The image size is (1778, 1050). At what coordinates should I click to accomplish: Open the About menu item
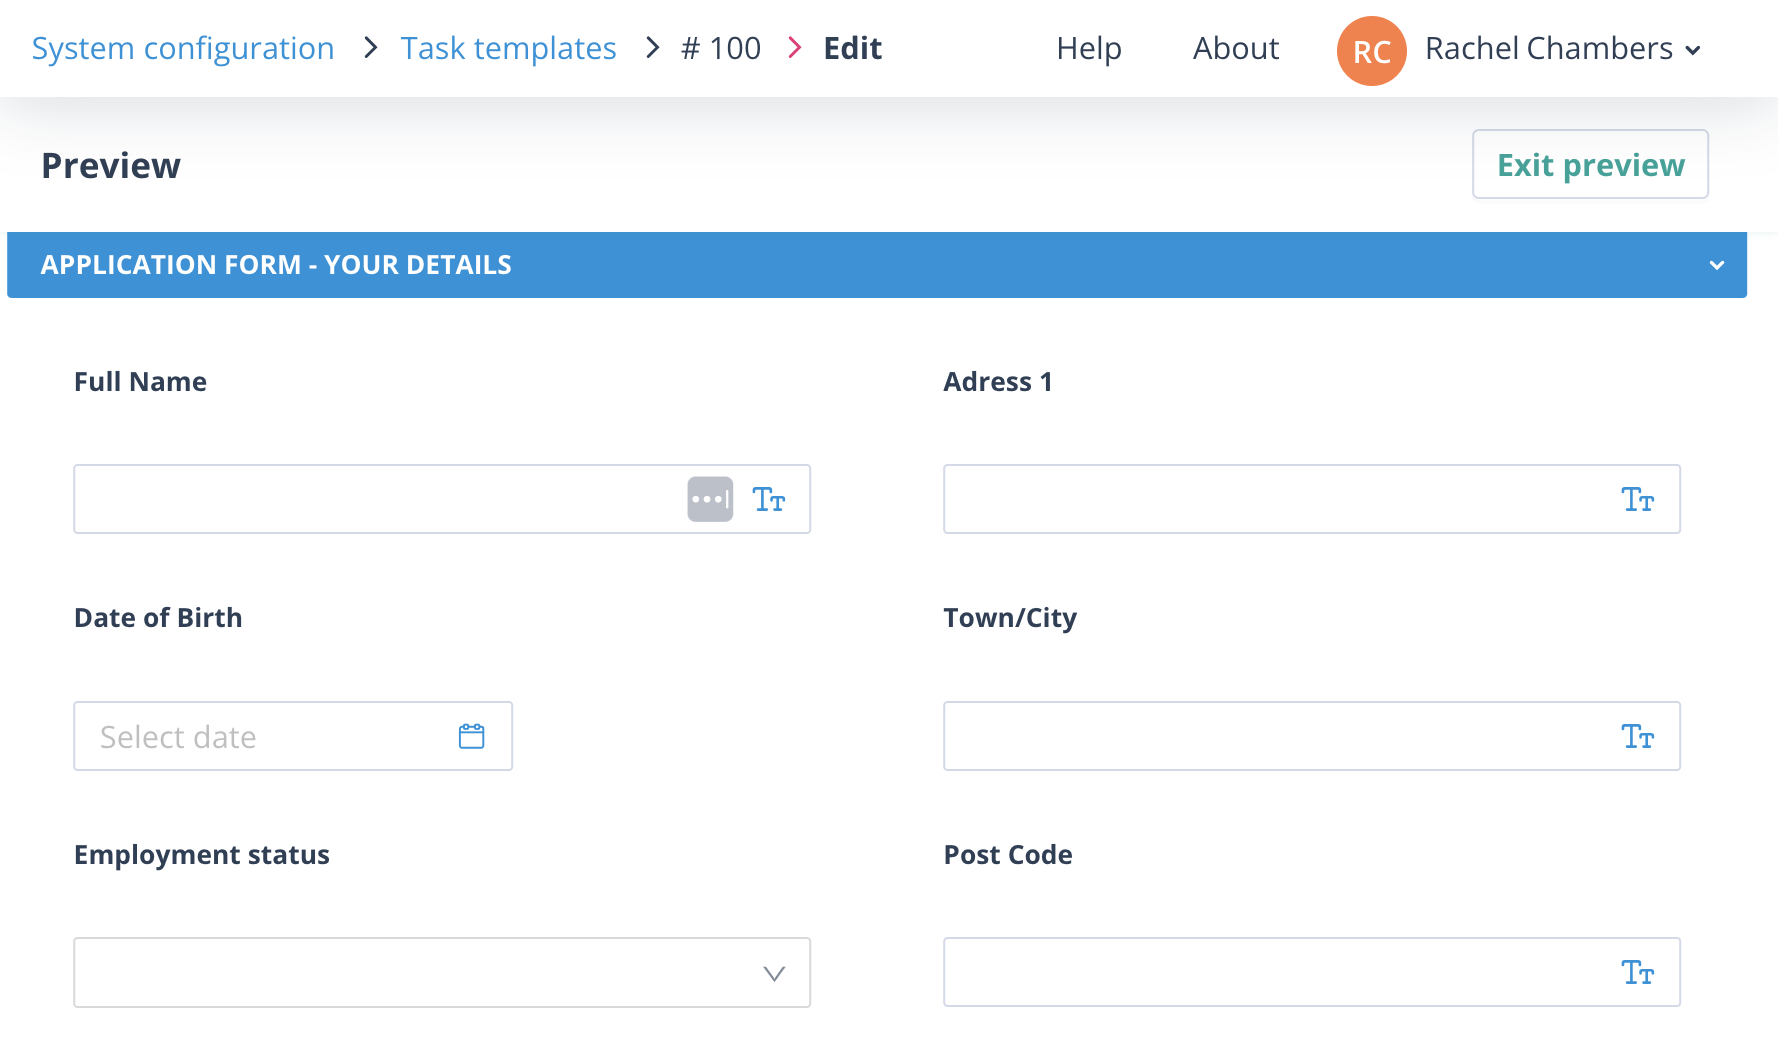coord(1236,48)
